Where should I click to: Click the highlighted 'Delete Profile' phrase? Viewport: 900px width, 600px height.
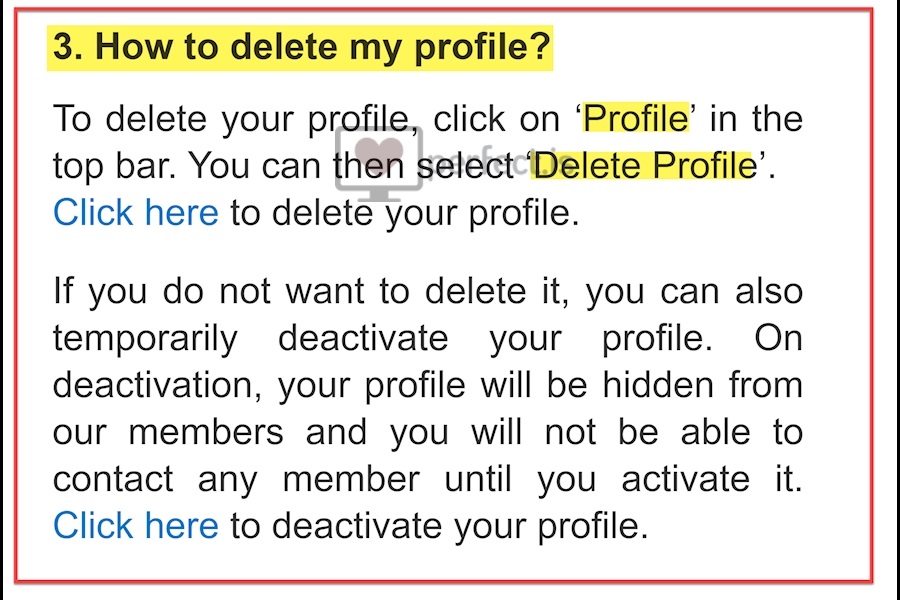(x=646, y=166)
